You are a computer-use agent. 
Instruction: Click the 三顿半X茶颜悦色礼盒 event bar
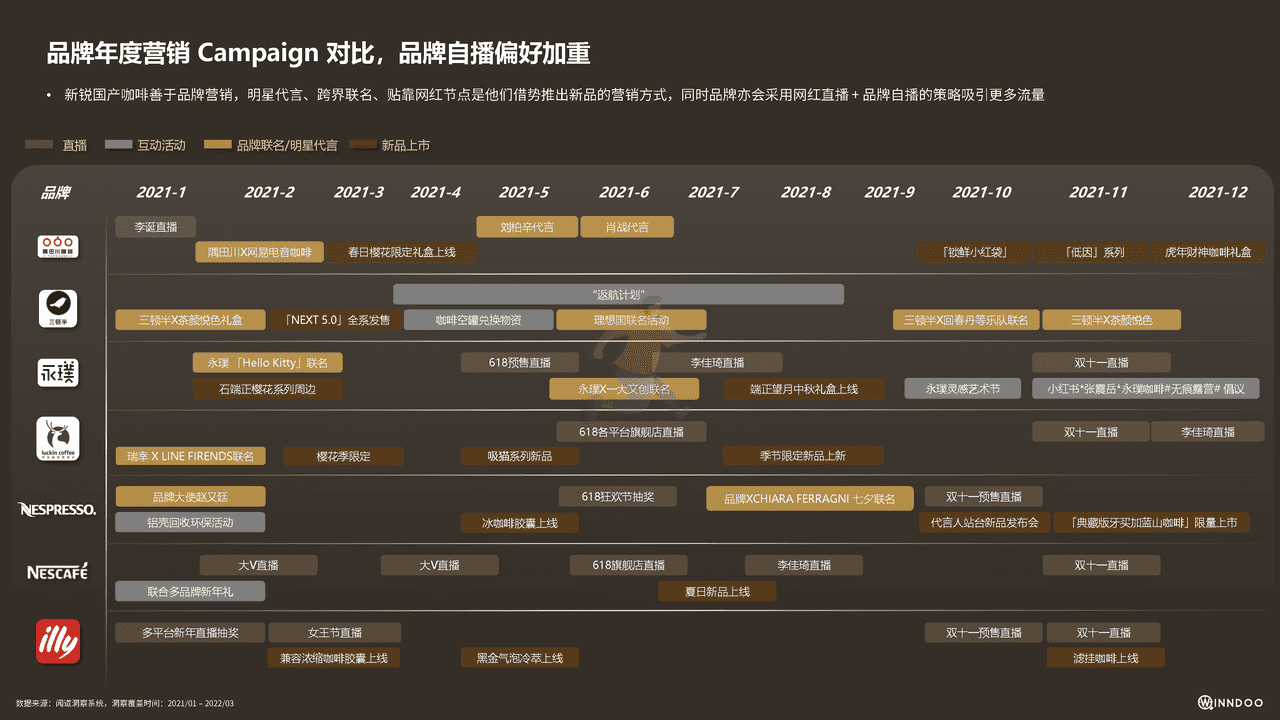pyautogui.click(x=191, y=320)
